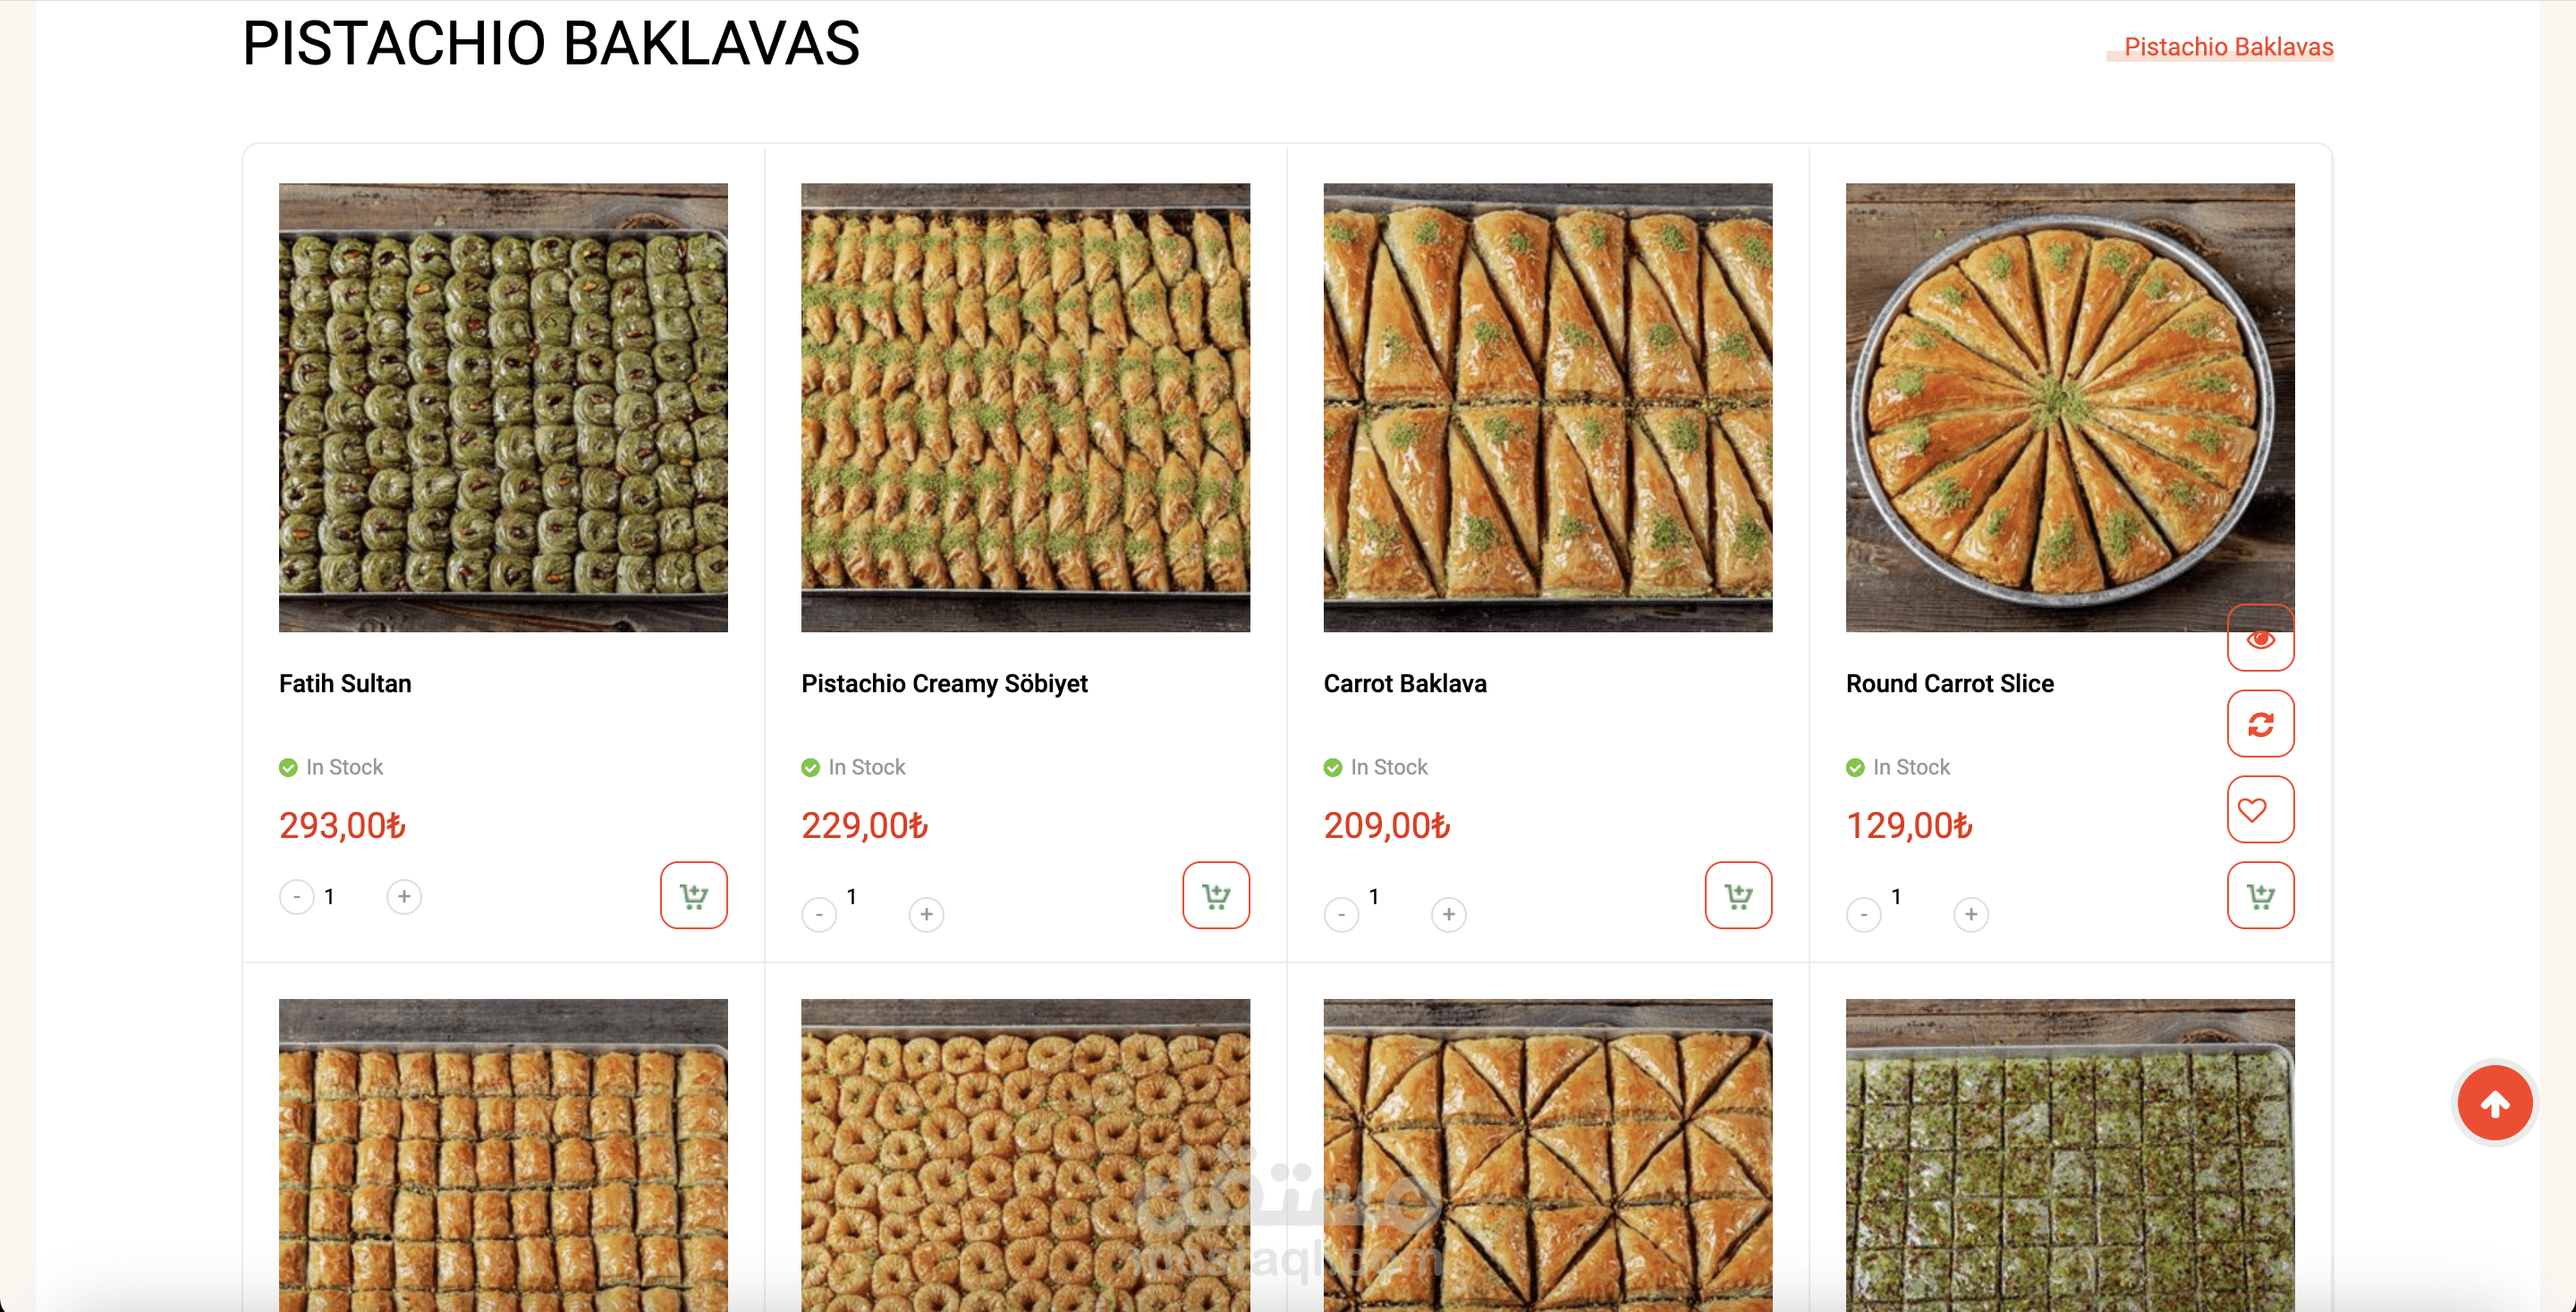Increase Round Carrot Slice quantity
Screen dimensions: 2576x1312
[1970, 913]
